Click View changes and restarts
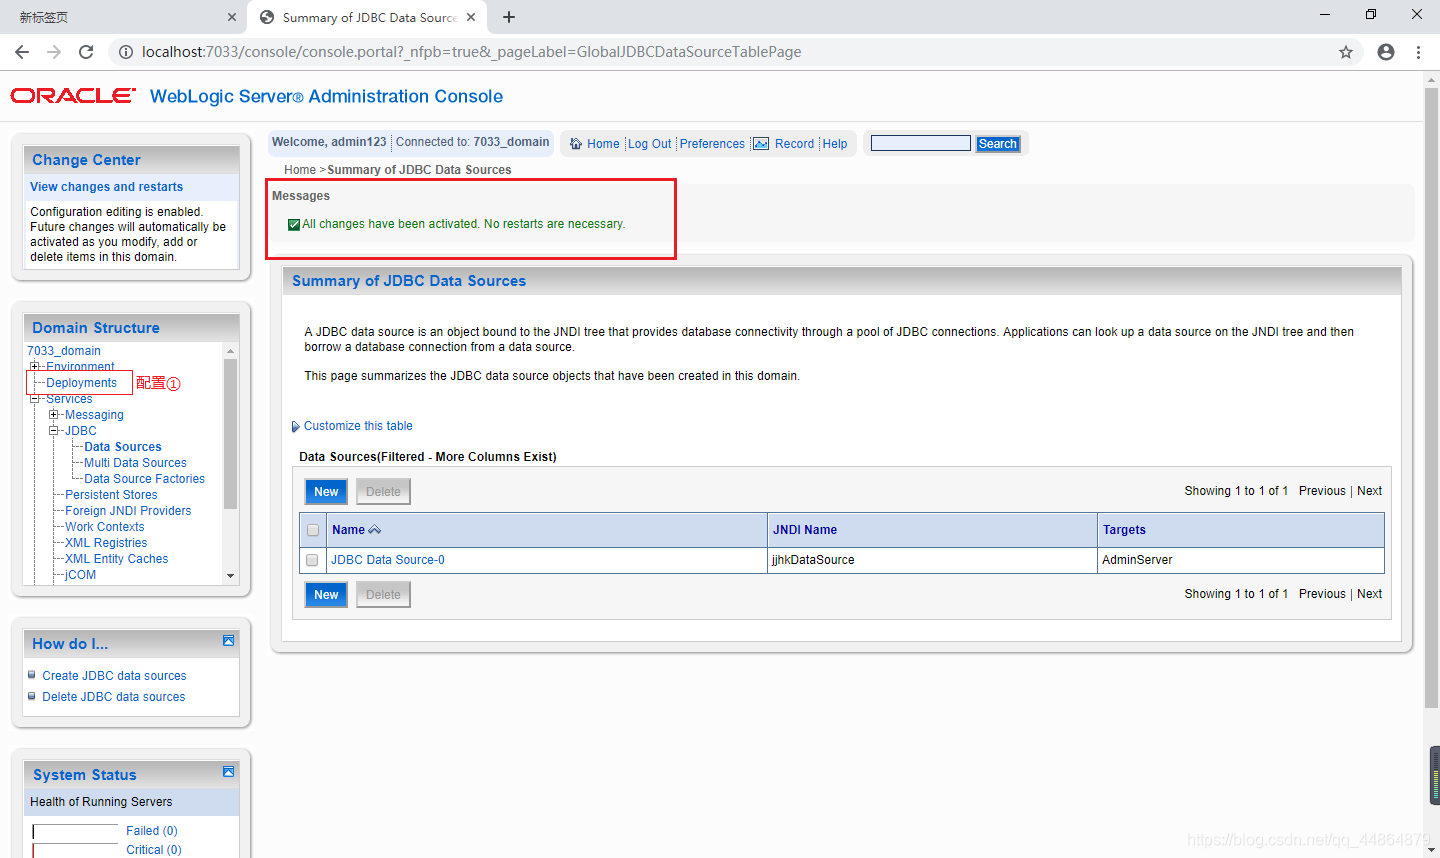1440x858 pixels. click(x=106, y=187)
